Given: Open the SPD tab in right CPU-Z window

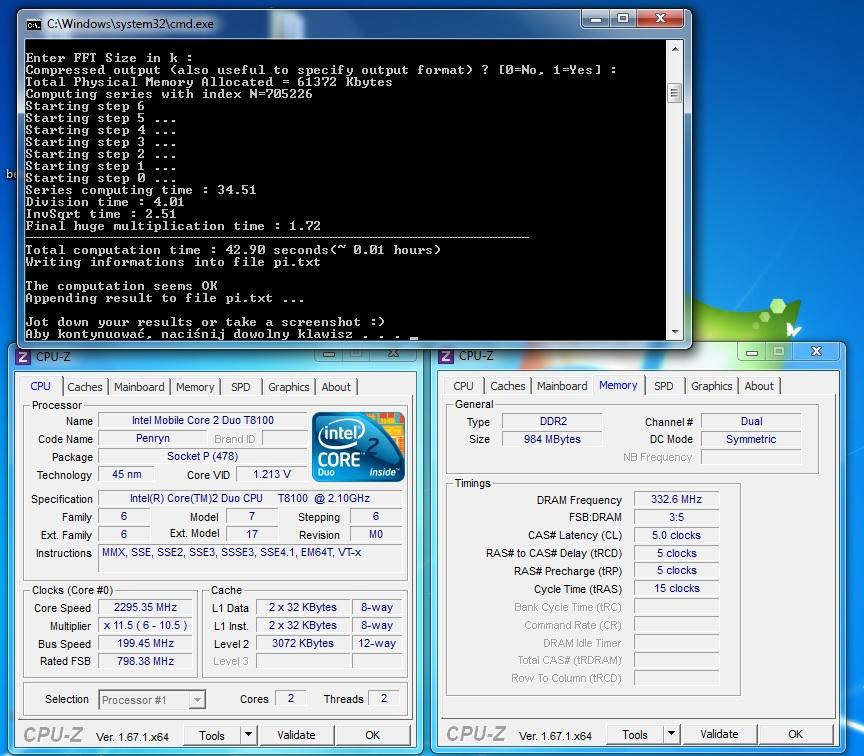Looking at the screenshot, I should [664, 386].
